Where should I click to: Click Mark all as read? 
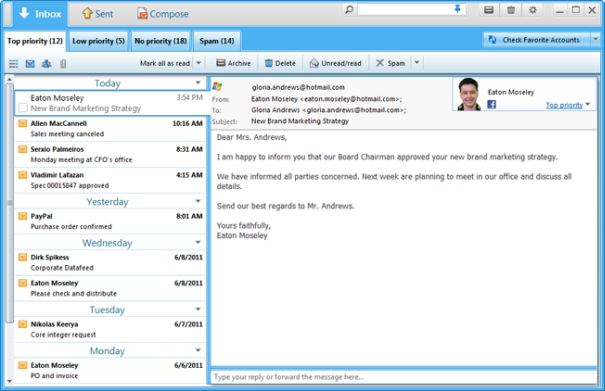(x=165, y=63)
